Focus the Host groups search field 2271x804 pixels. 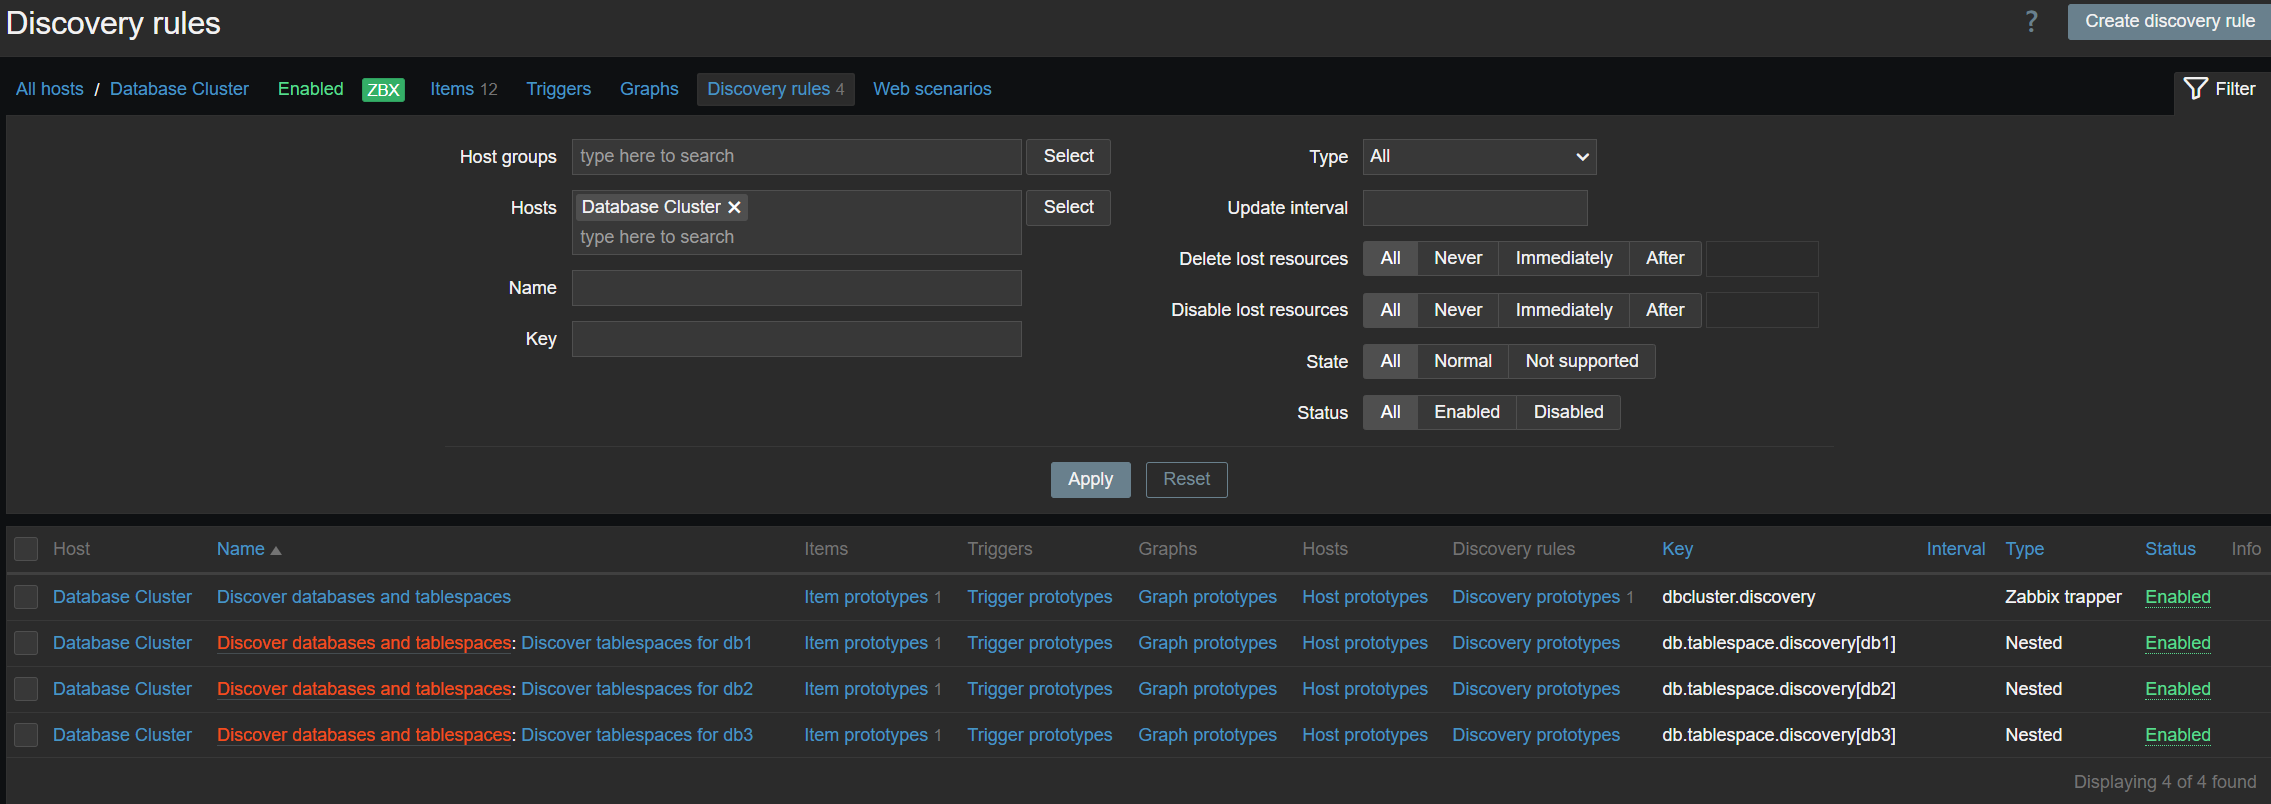tap(796, 156)
